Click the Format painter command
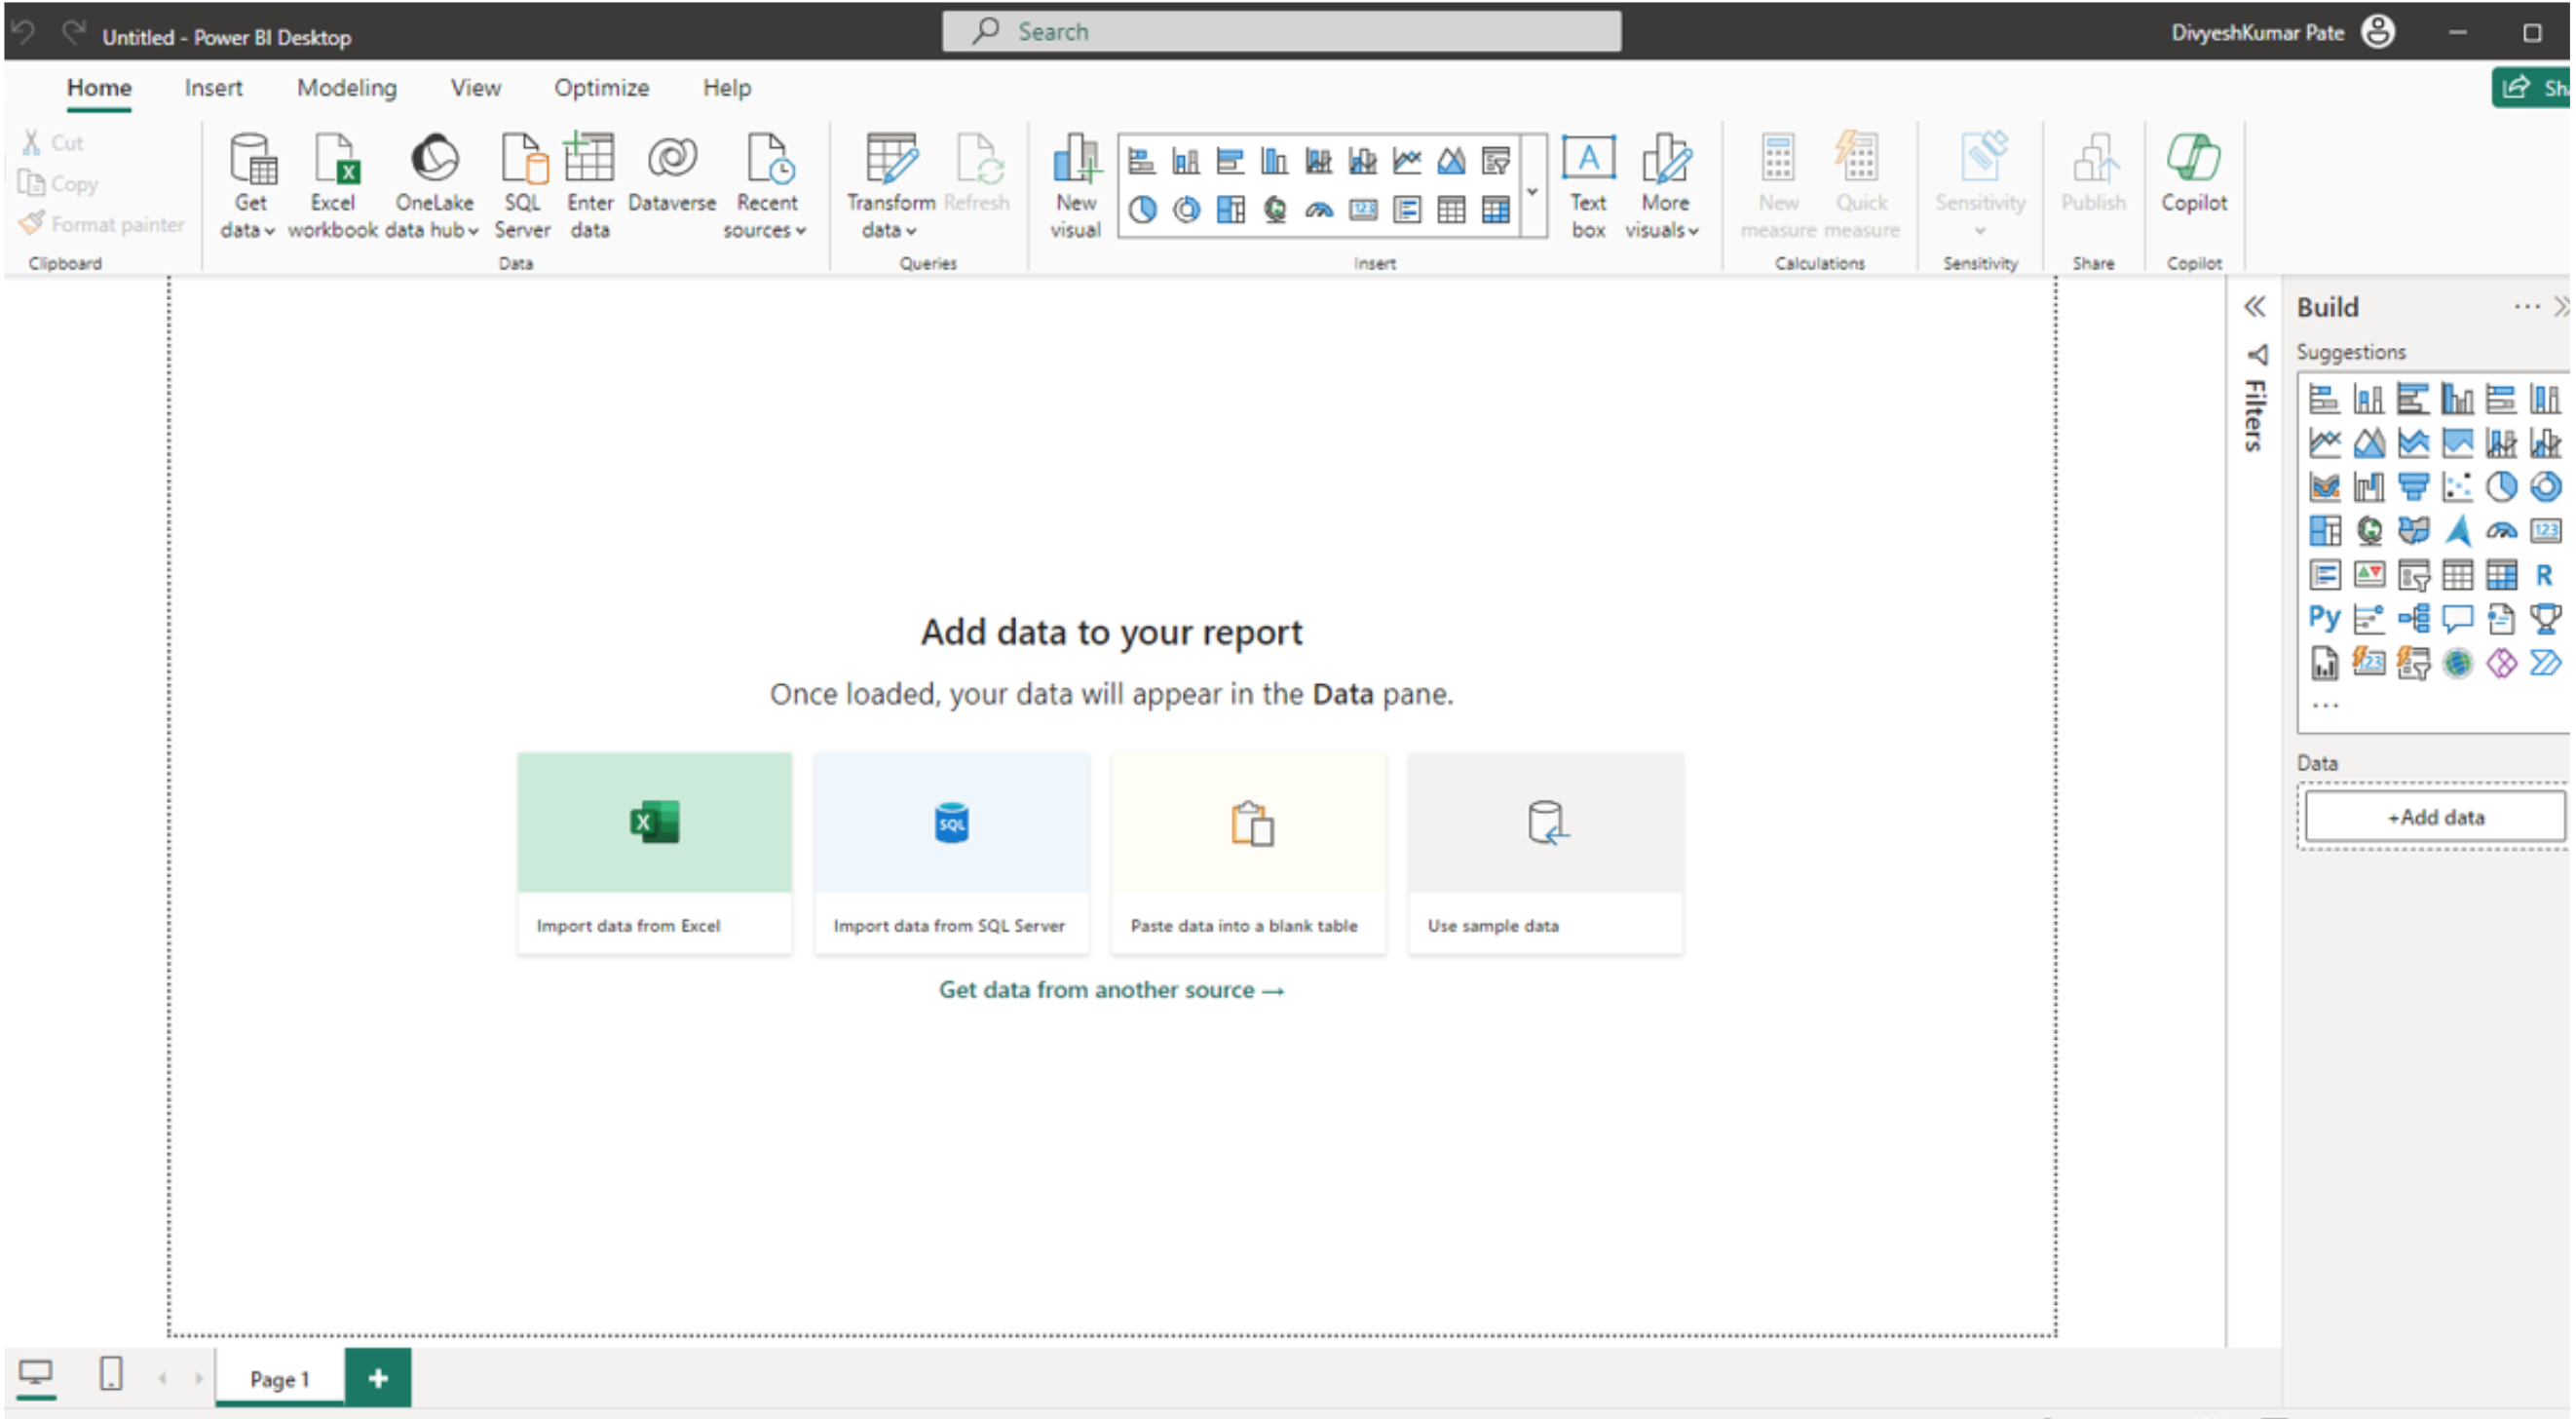 click(102, 224)
